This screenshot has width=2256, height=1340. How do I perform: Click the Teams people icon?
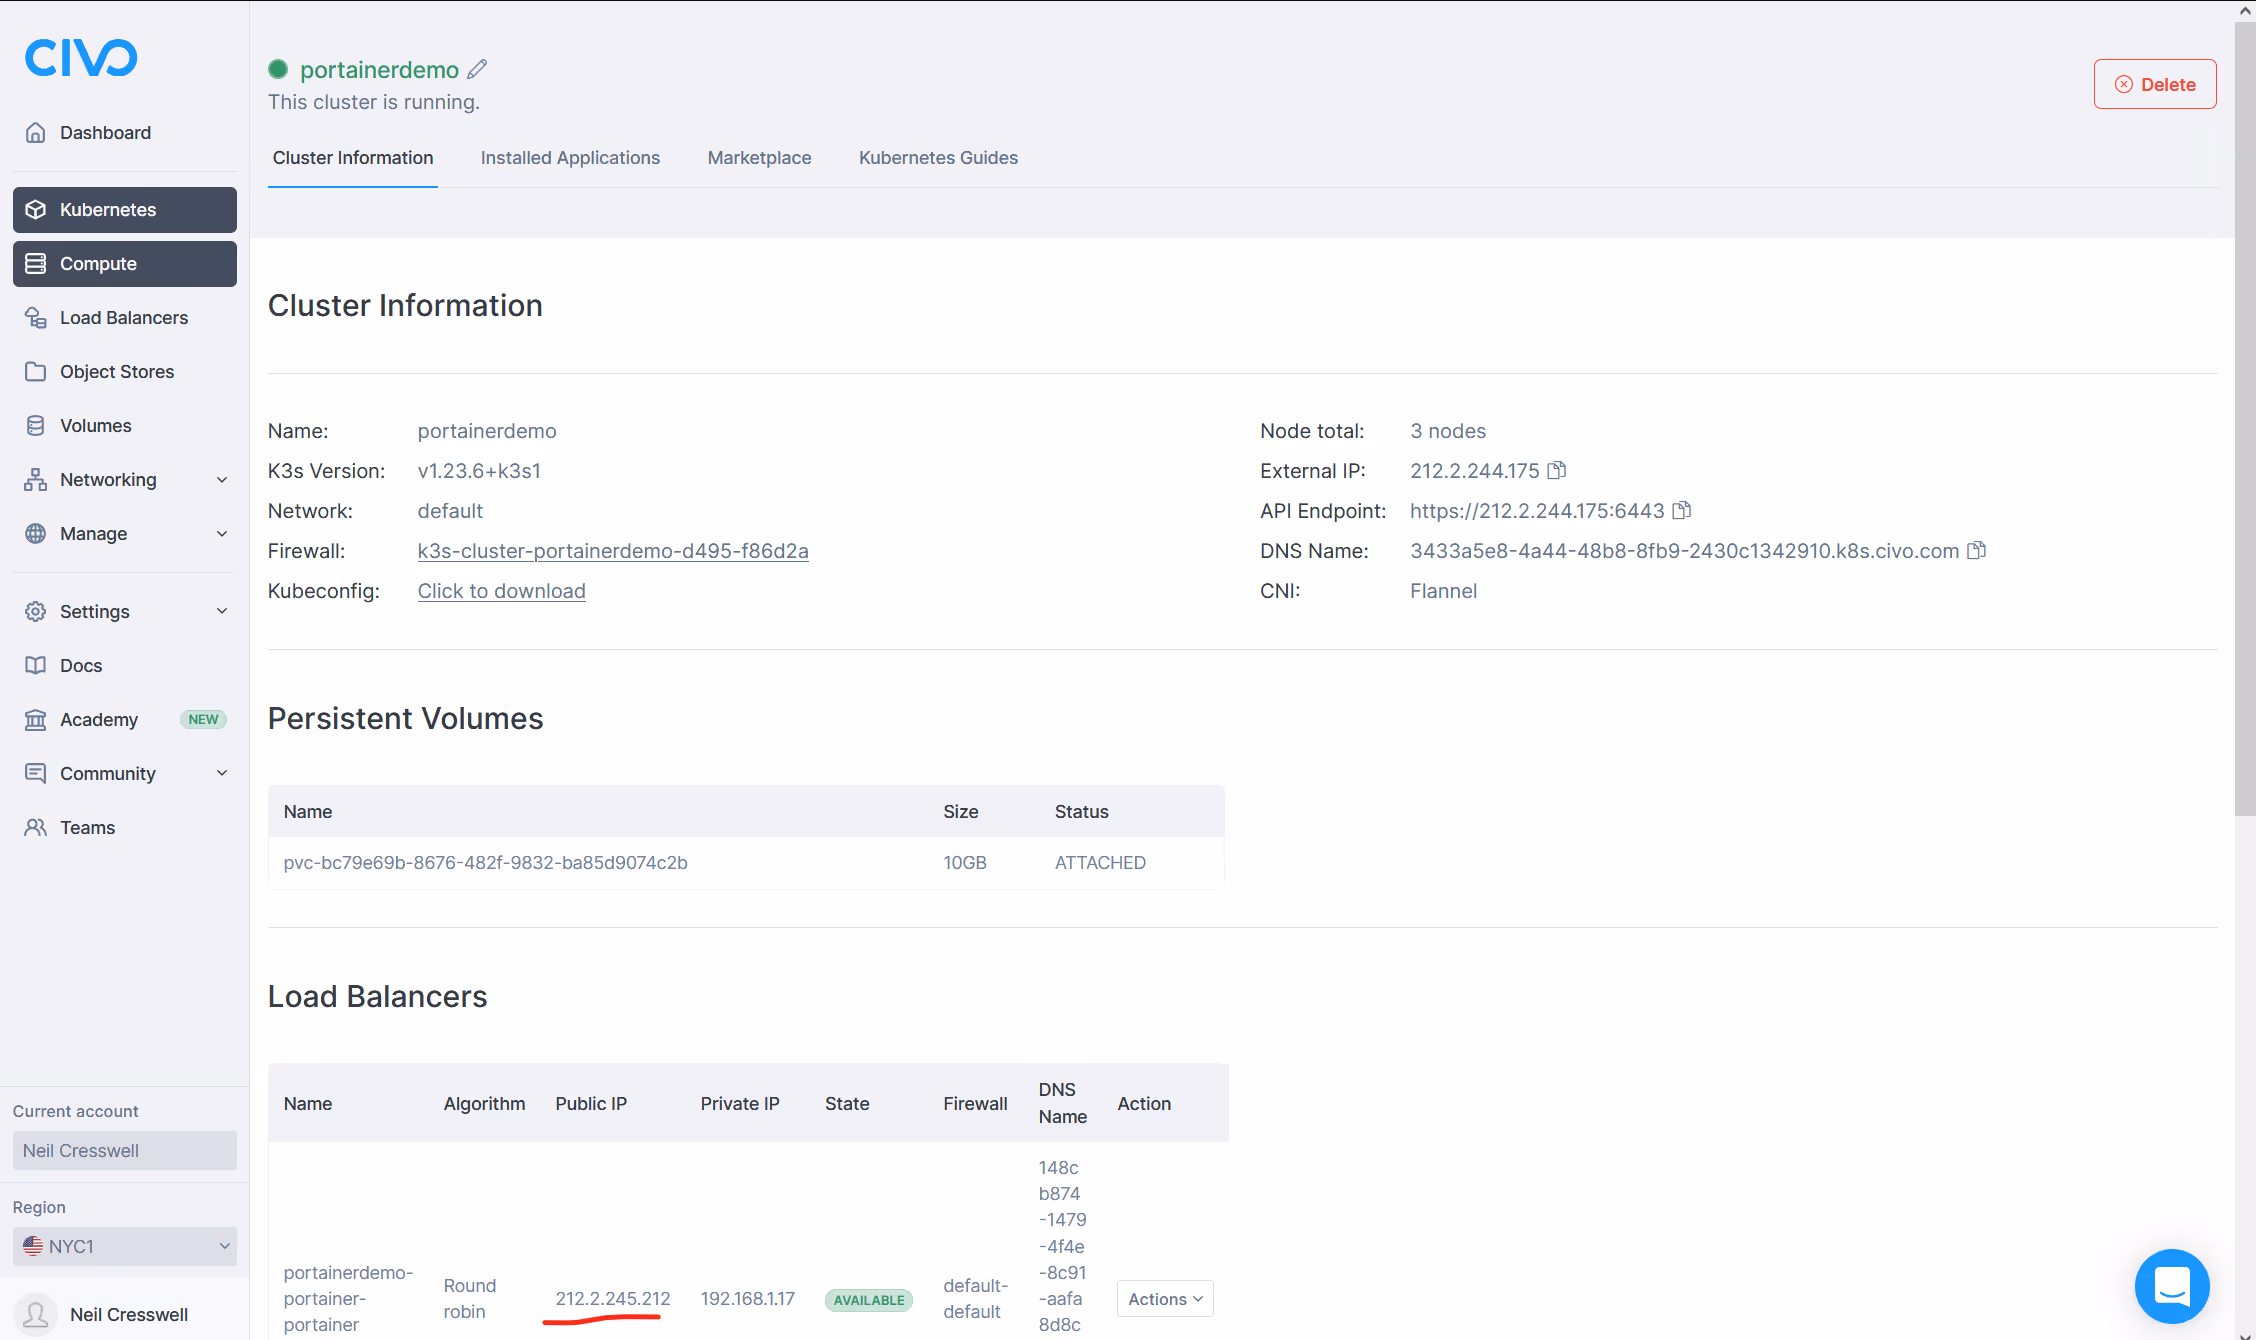36,827
